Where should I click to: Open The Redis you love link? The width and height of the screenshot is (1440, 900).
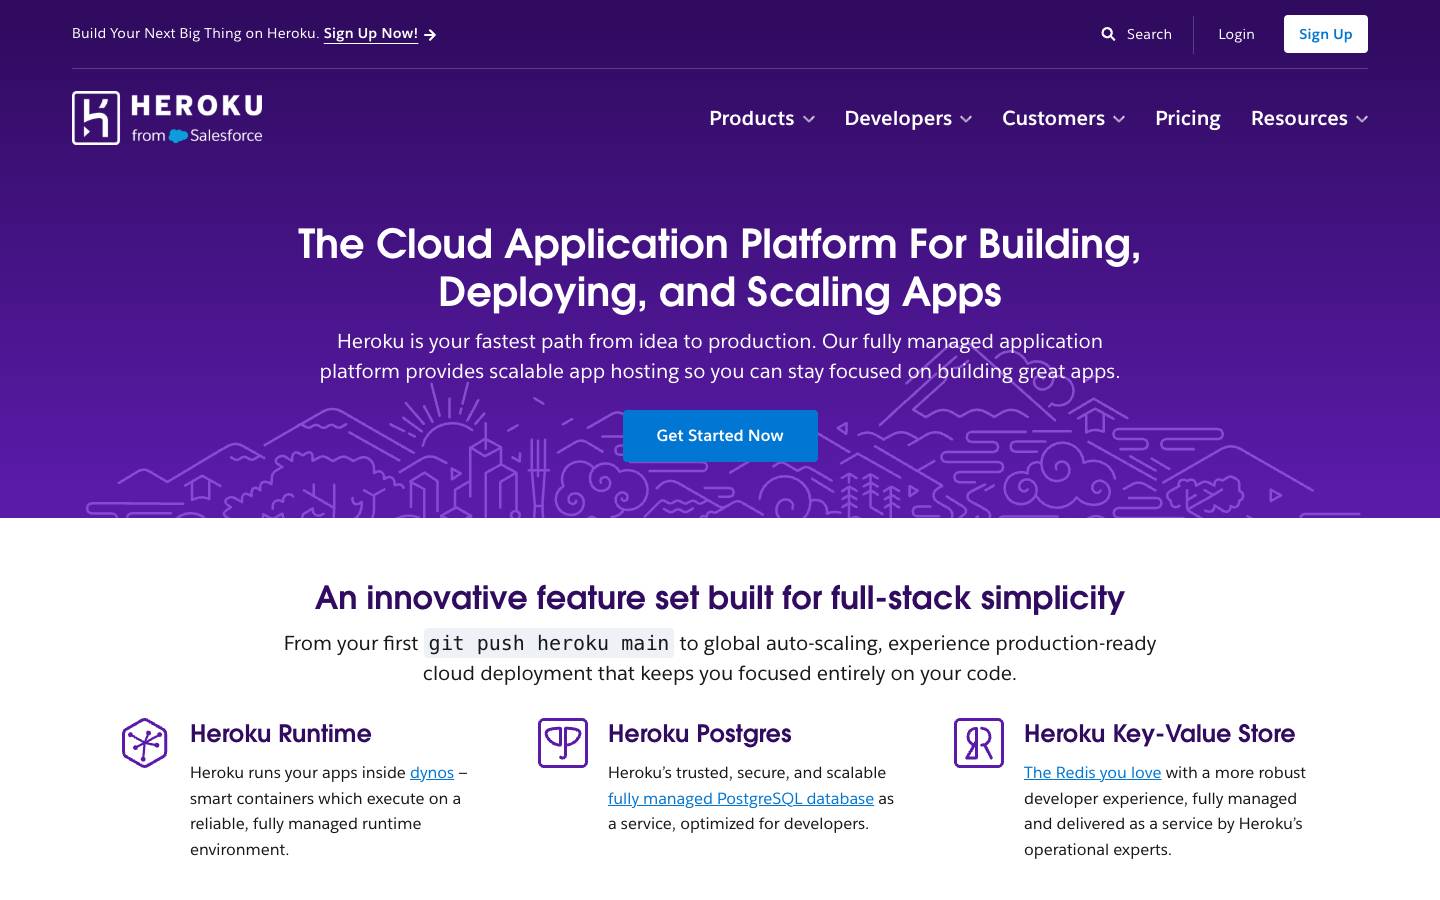[x=1092, y=773]
